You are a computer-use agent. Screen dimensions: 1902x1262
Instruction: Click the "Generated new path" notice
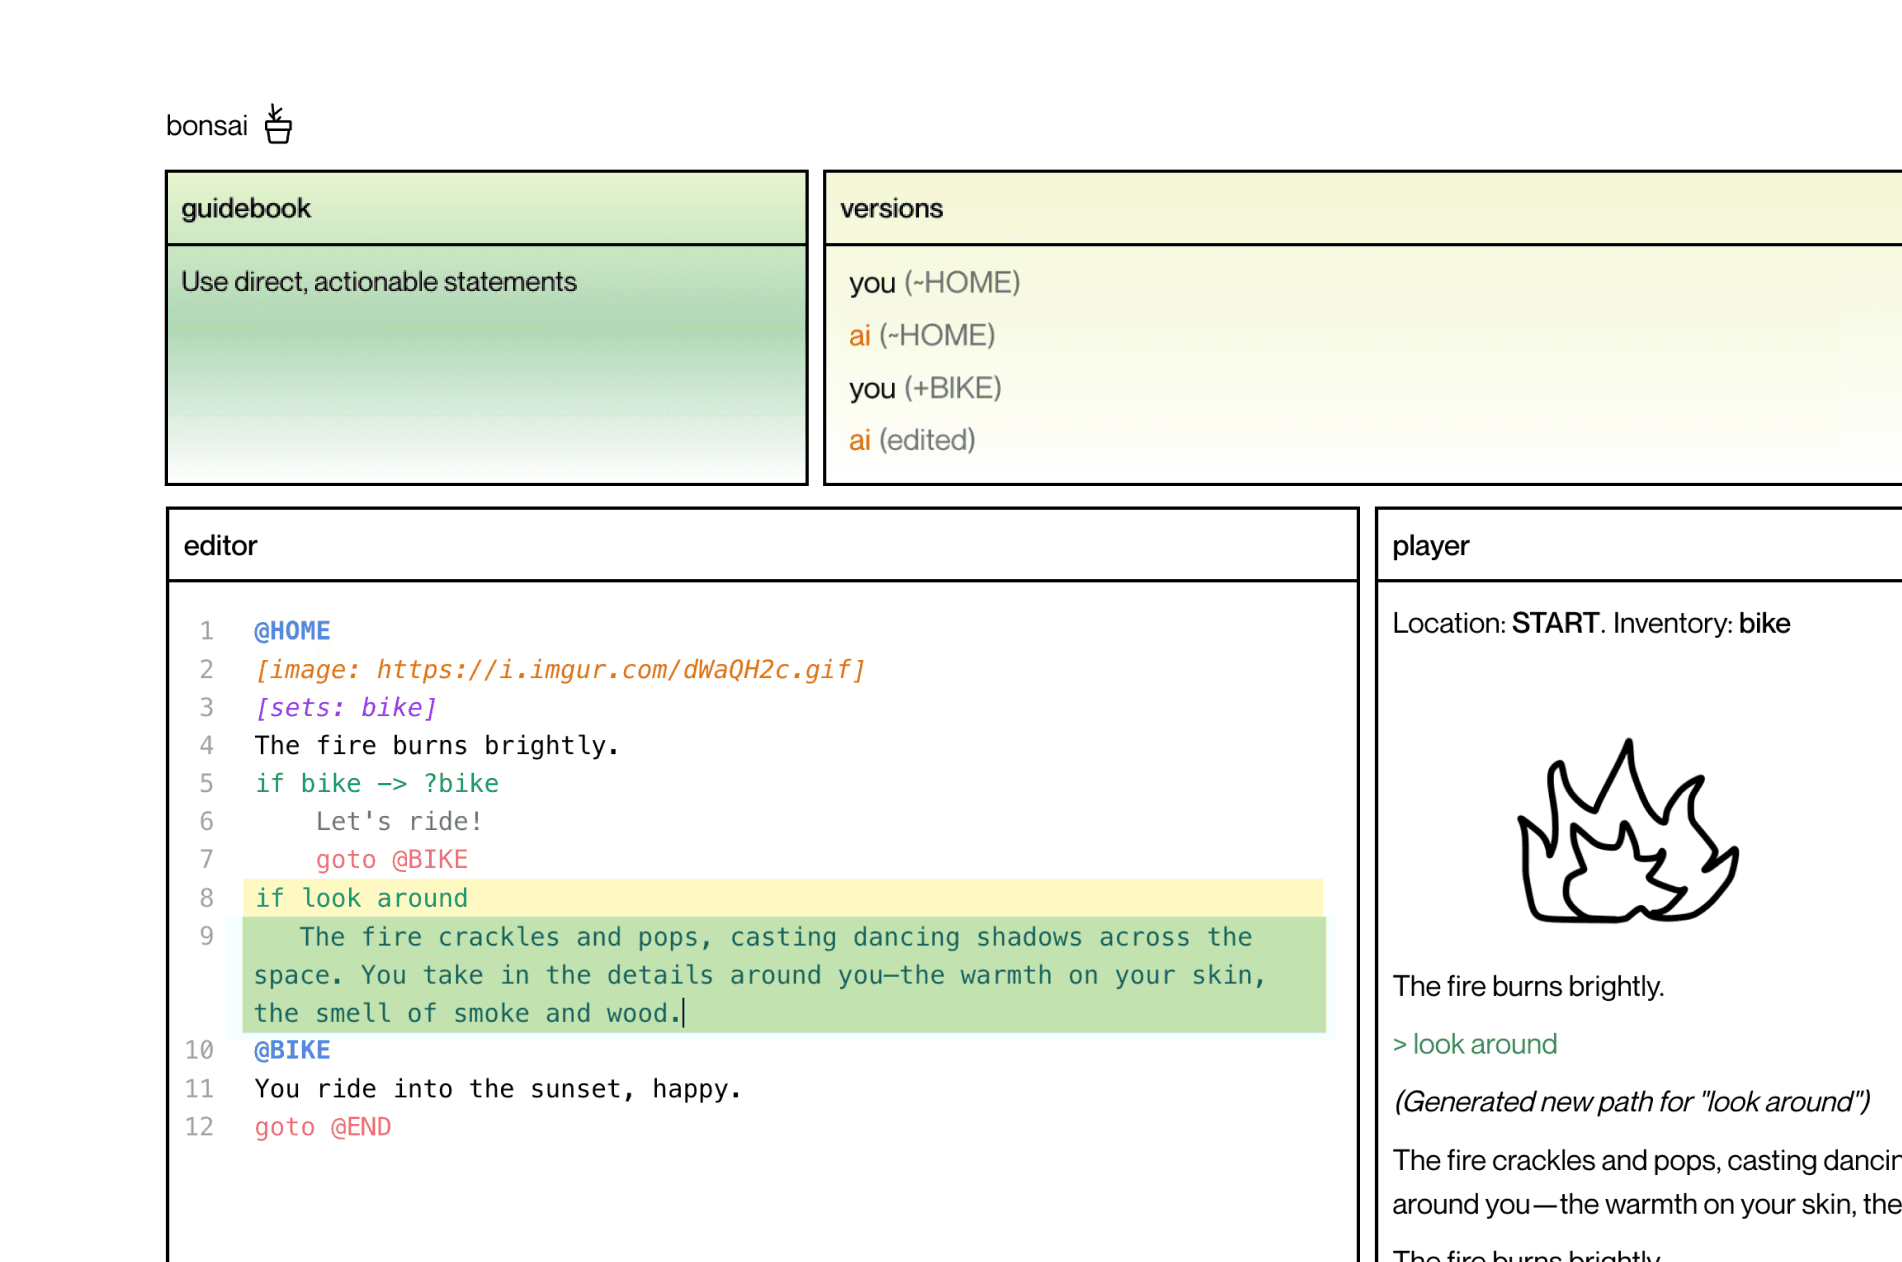pyautogui.click(x=1631, y=1102)
